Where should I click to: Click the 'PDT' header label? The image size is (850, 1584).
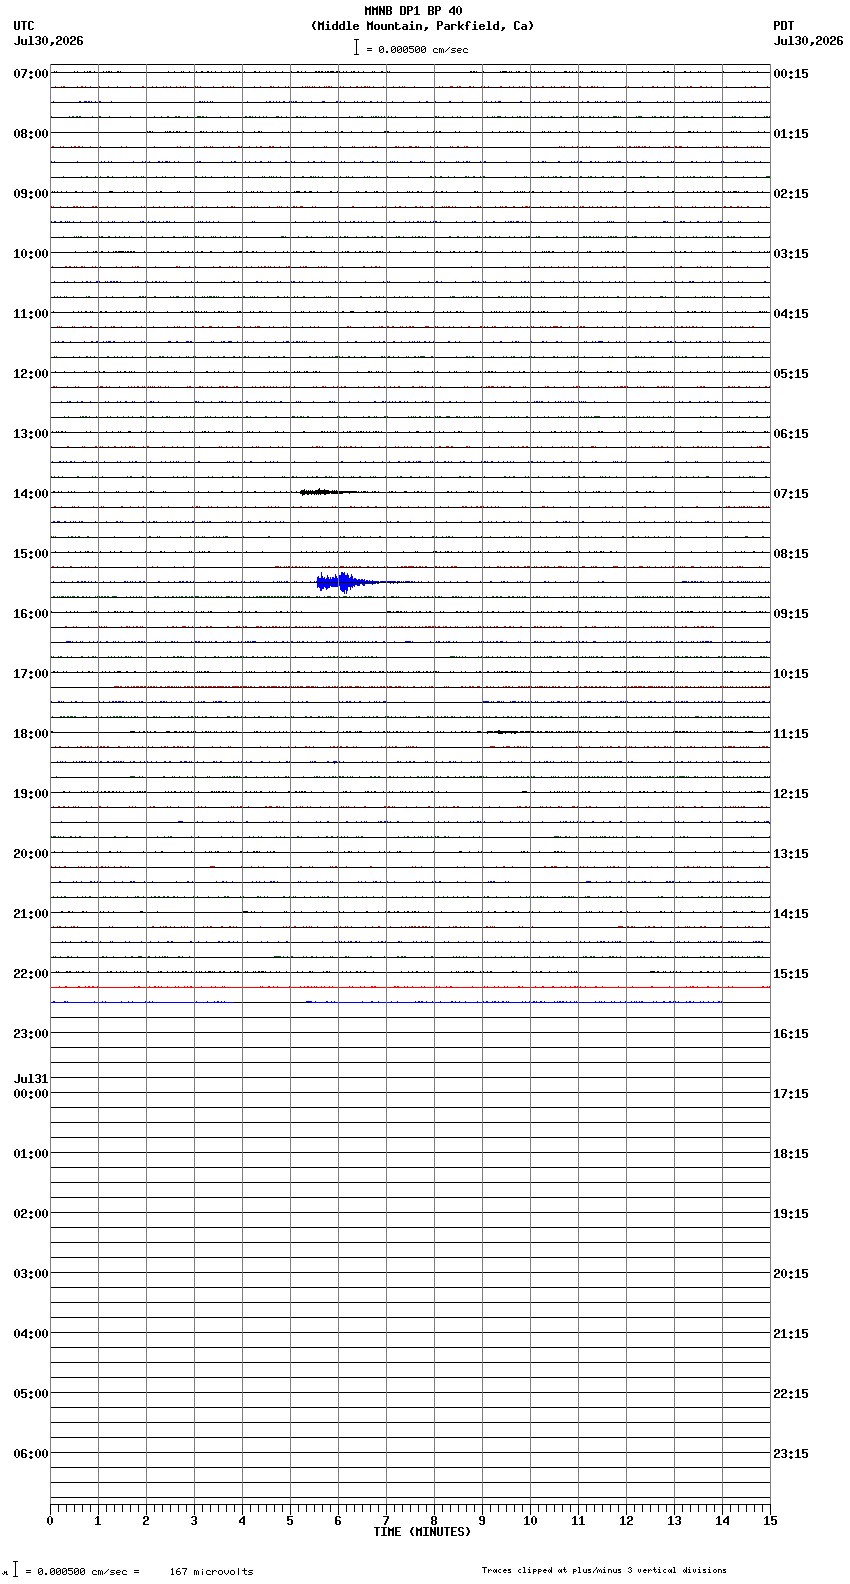[x=784, y=26]
